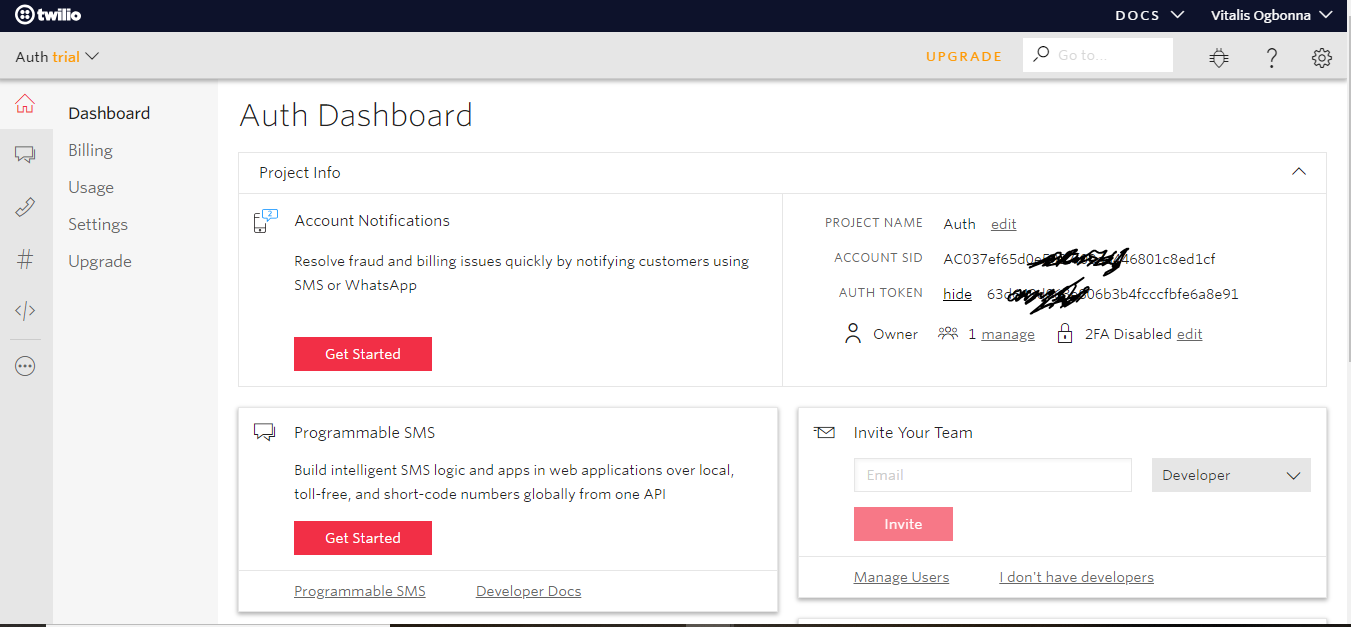Click the PROJECT NAME label
Image resolution: width=1351 pixels, height=627 pixels.
874,223
